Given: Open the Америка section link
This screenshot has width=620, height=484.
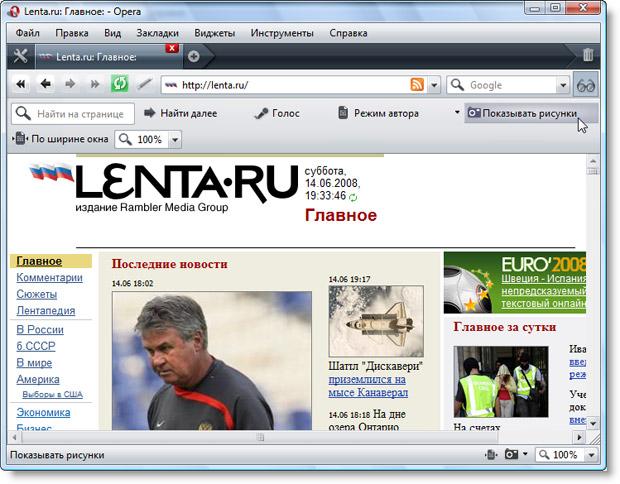Looking at the screenshot, I should (x=38, y=379).
